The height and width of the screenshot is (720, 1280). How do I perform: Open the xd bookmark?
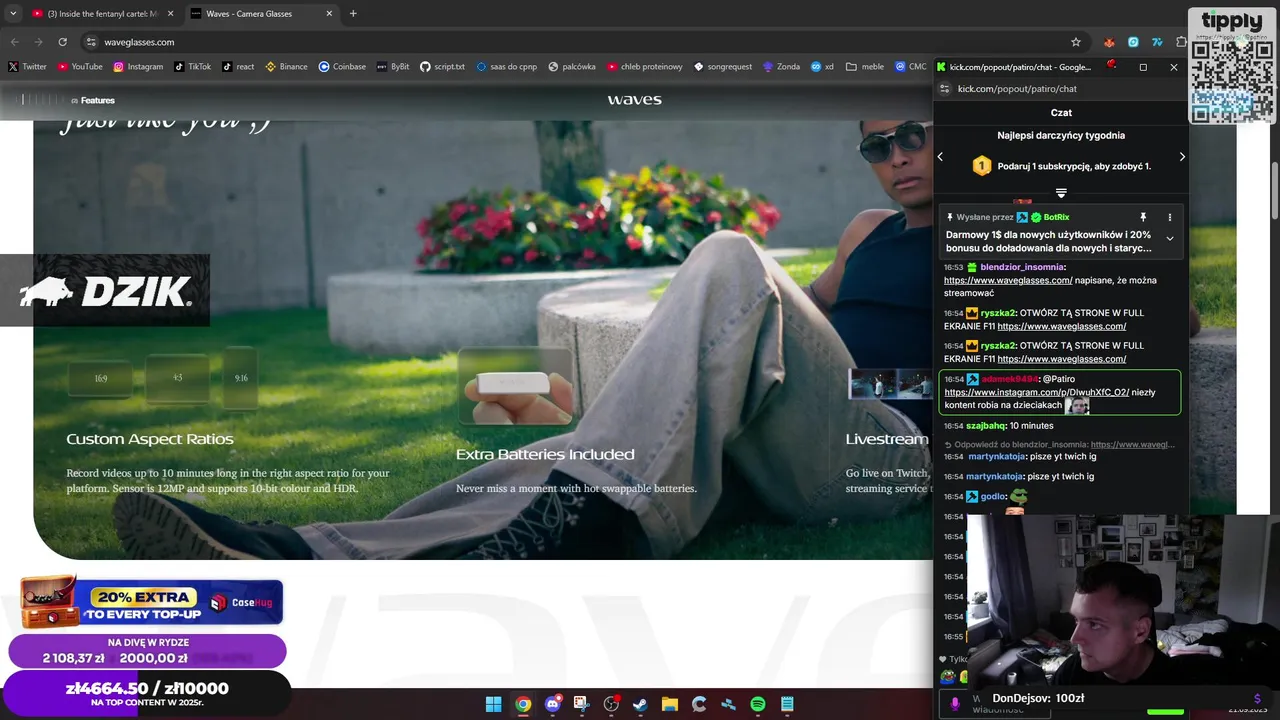pyautogui.click(x=822, y=67)
